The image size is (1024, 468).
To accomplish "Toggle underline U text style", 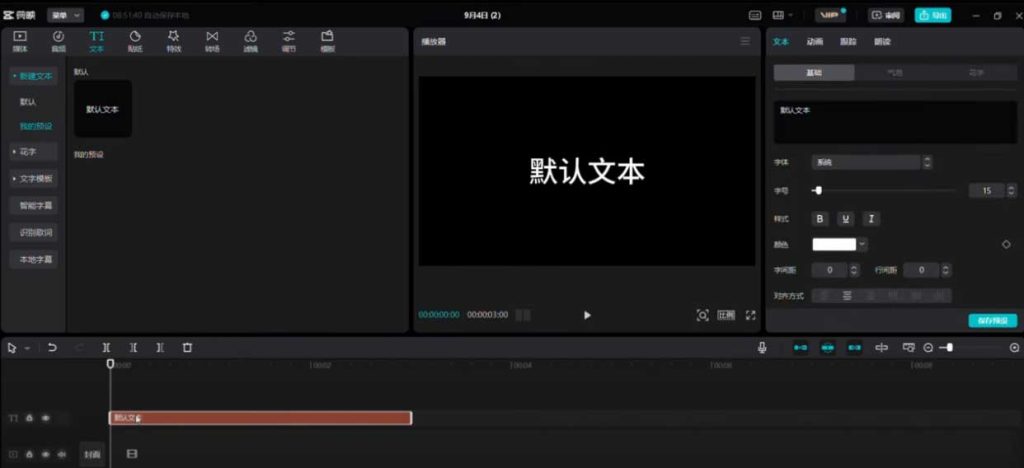I will (846, 219).
